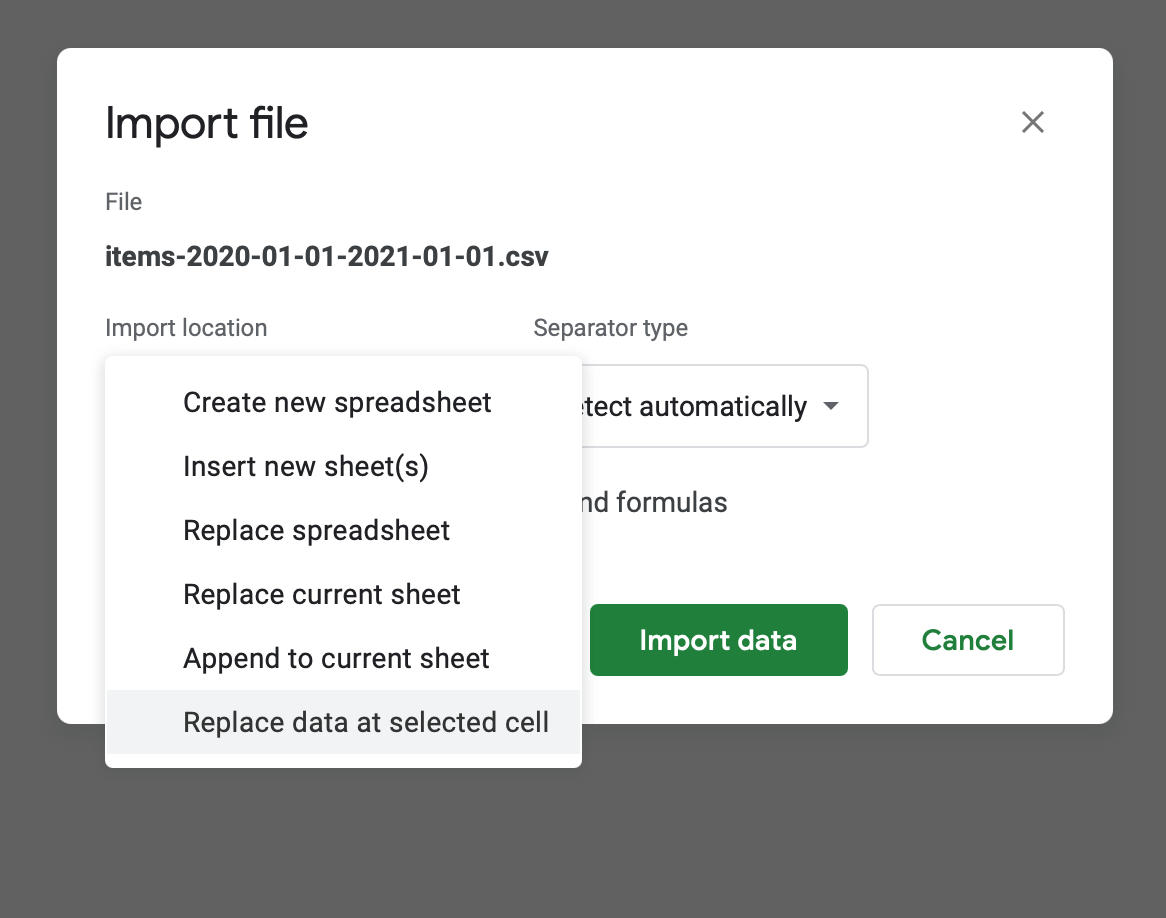Click the green Import data button
Viewport: 1166px width, 918px height.
click(718, 639)
